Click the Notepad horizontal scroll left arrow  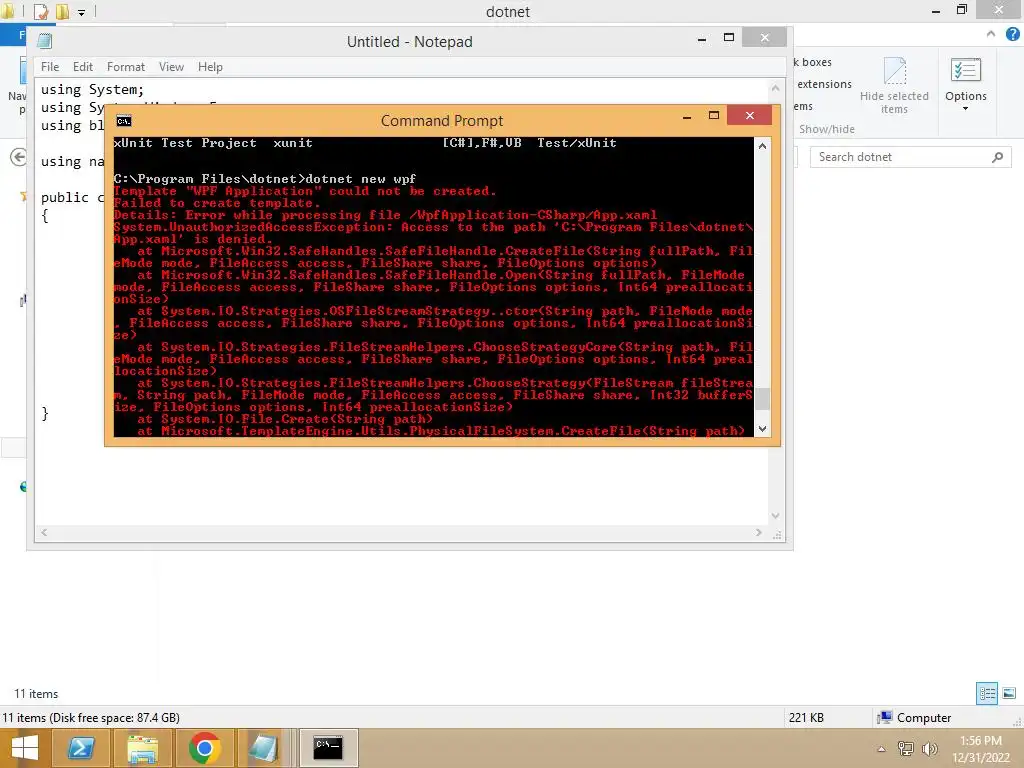pyautogui.click(x=44, y=532)
